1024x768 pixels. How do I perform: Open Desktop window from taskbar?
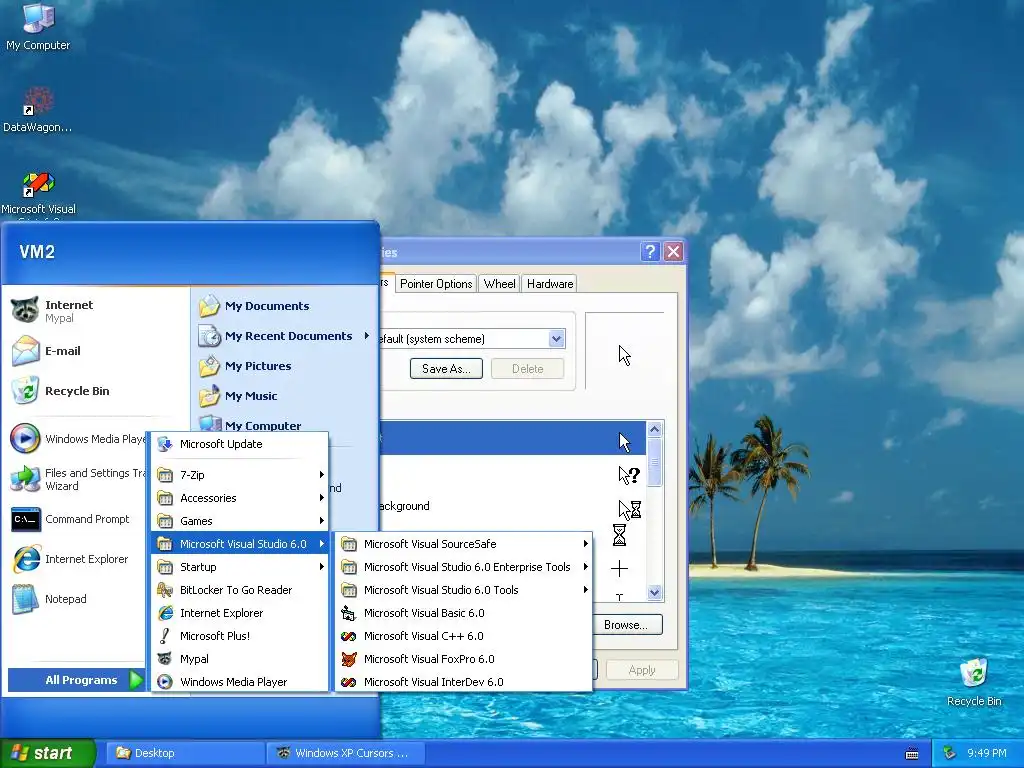[185, 753]
